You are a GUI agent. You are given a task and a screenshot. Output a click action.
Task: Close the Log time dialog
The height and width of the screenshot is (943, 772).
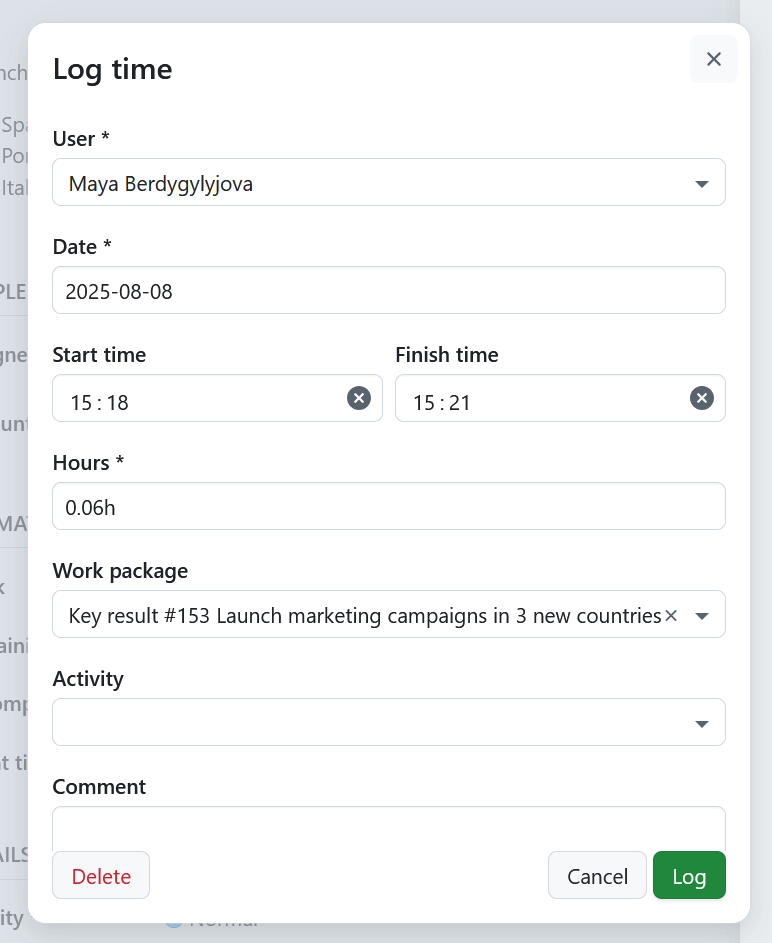pos(713,59)
